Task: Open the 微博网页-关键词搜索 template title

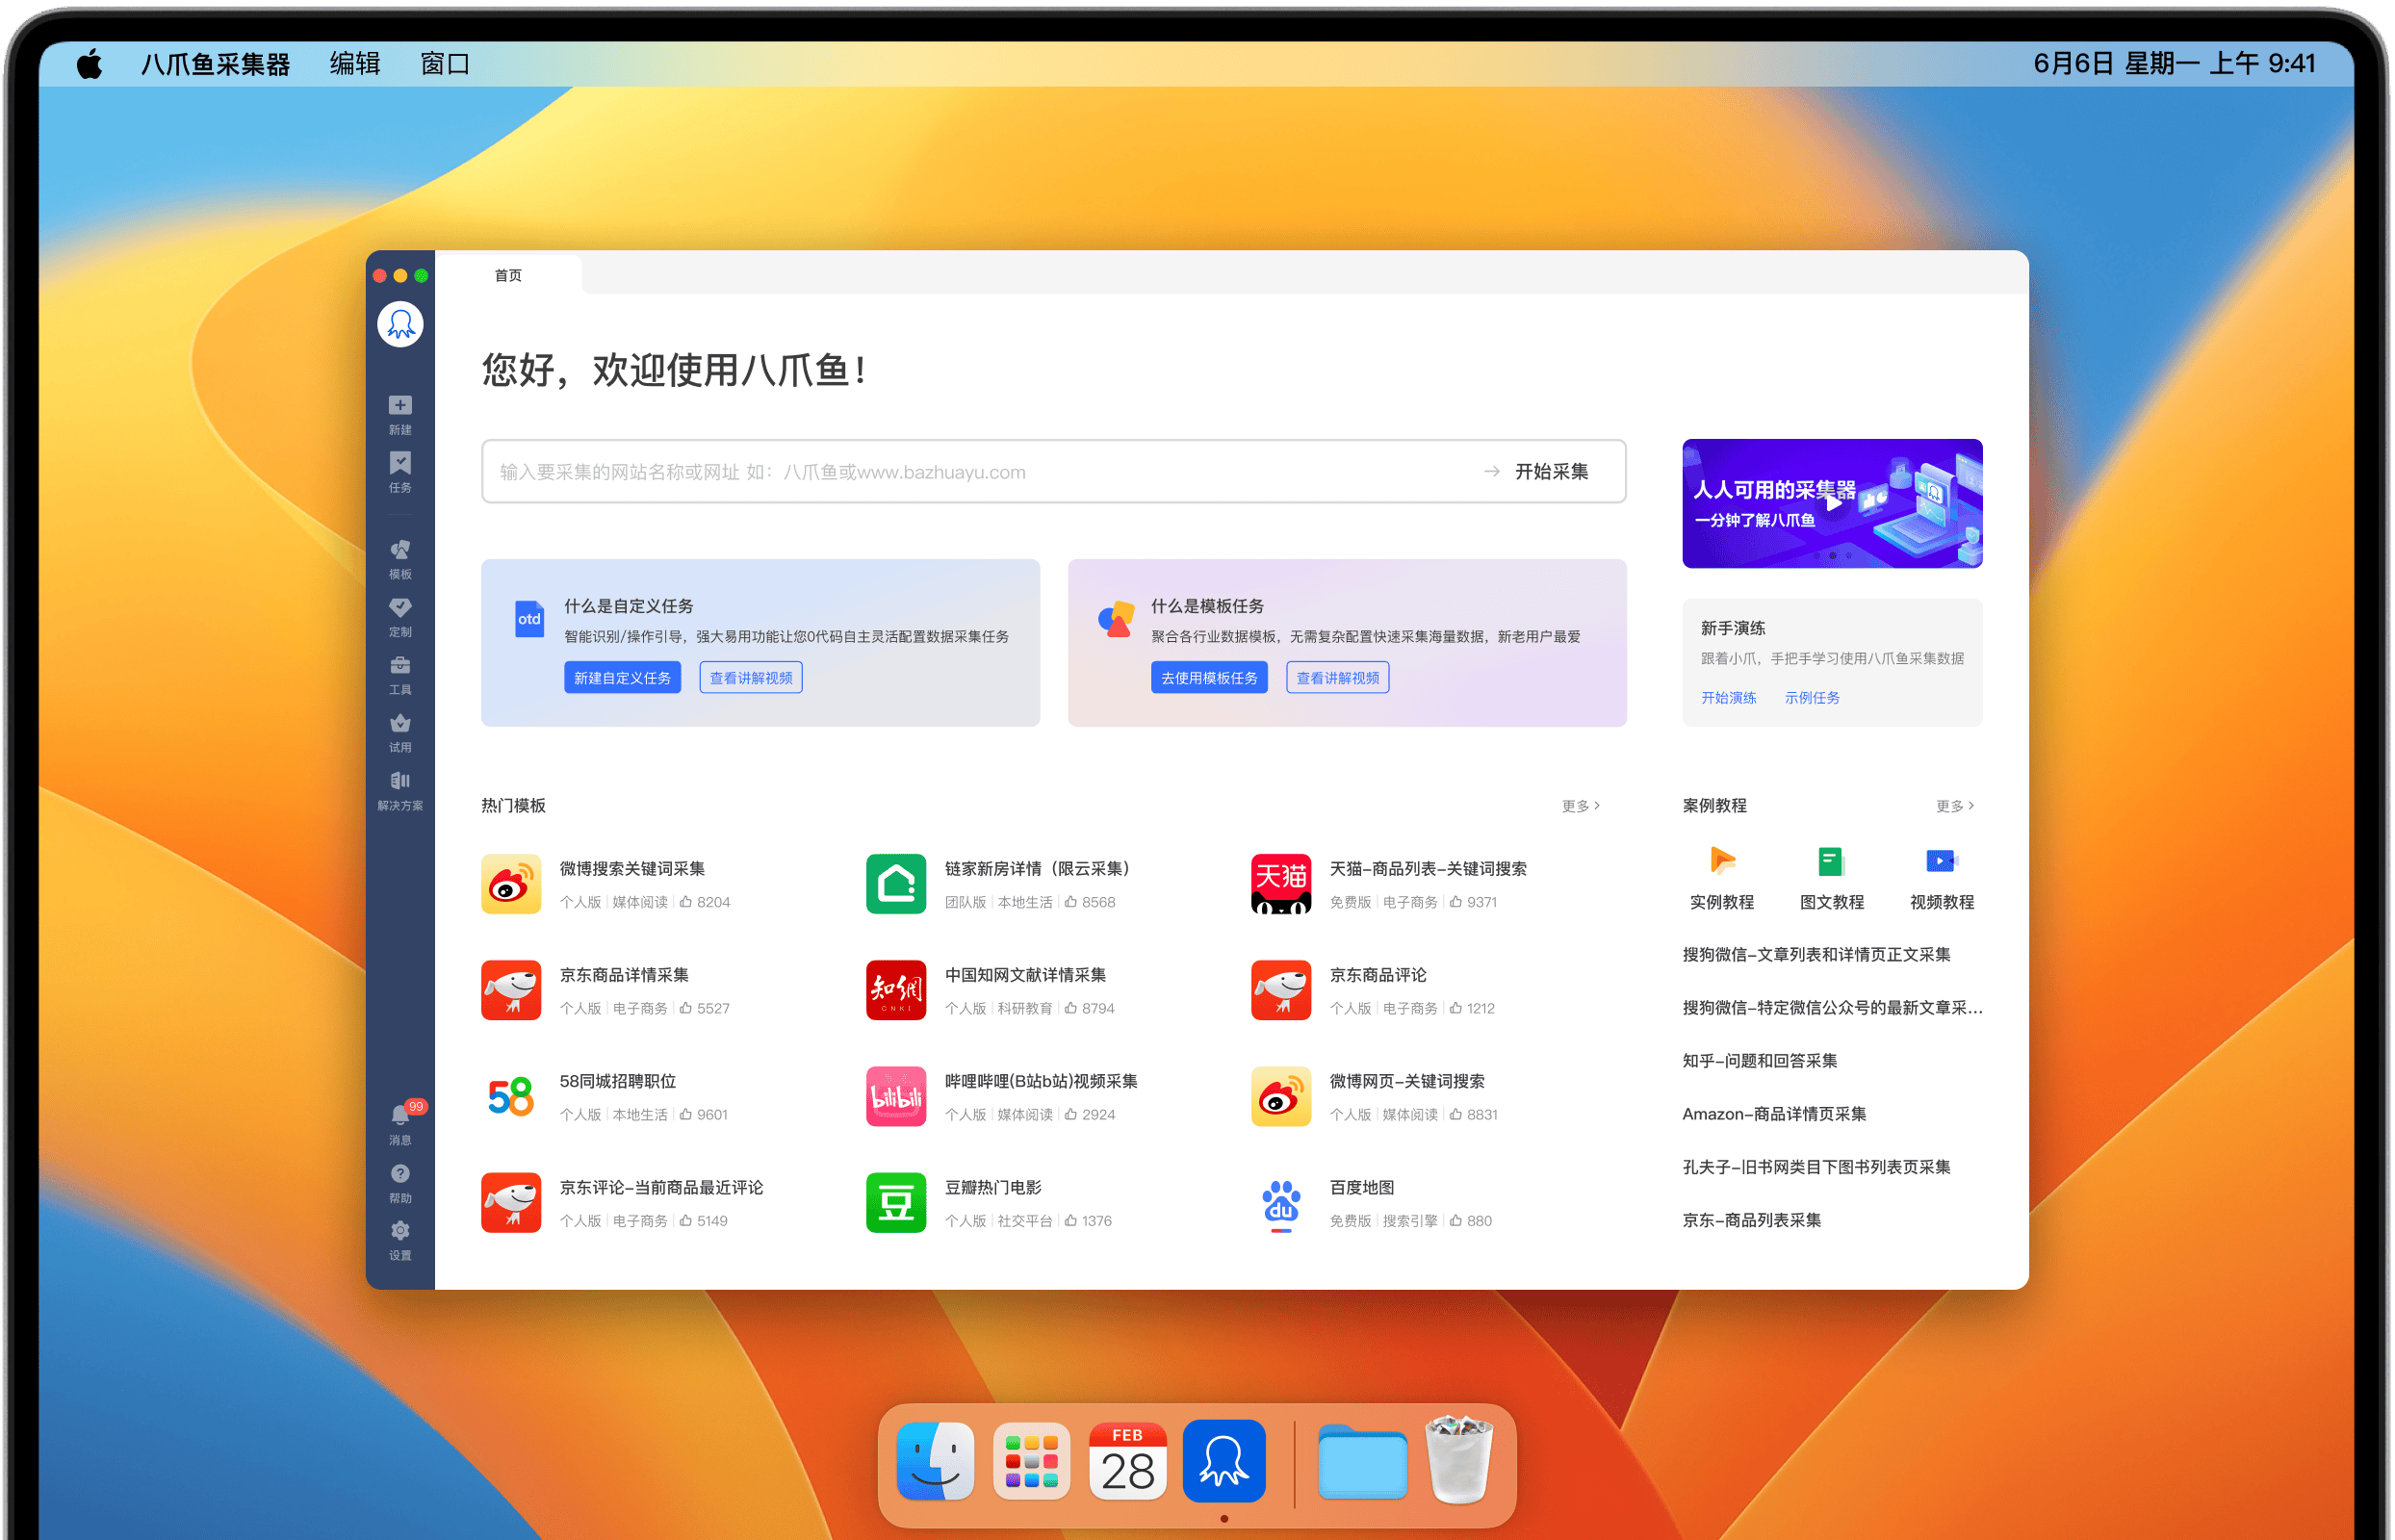Action: point(1407,1081)
